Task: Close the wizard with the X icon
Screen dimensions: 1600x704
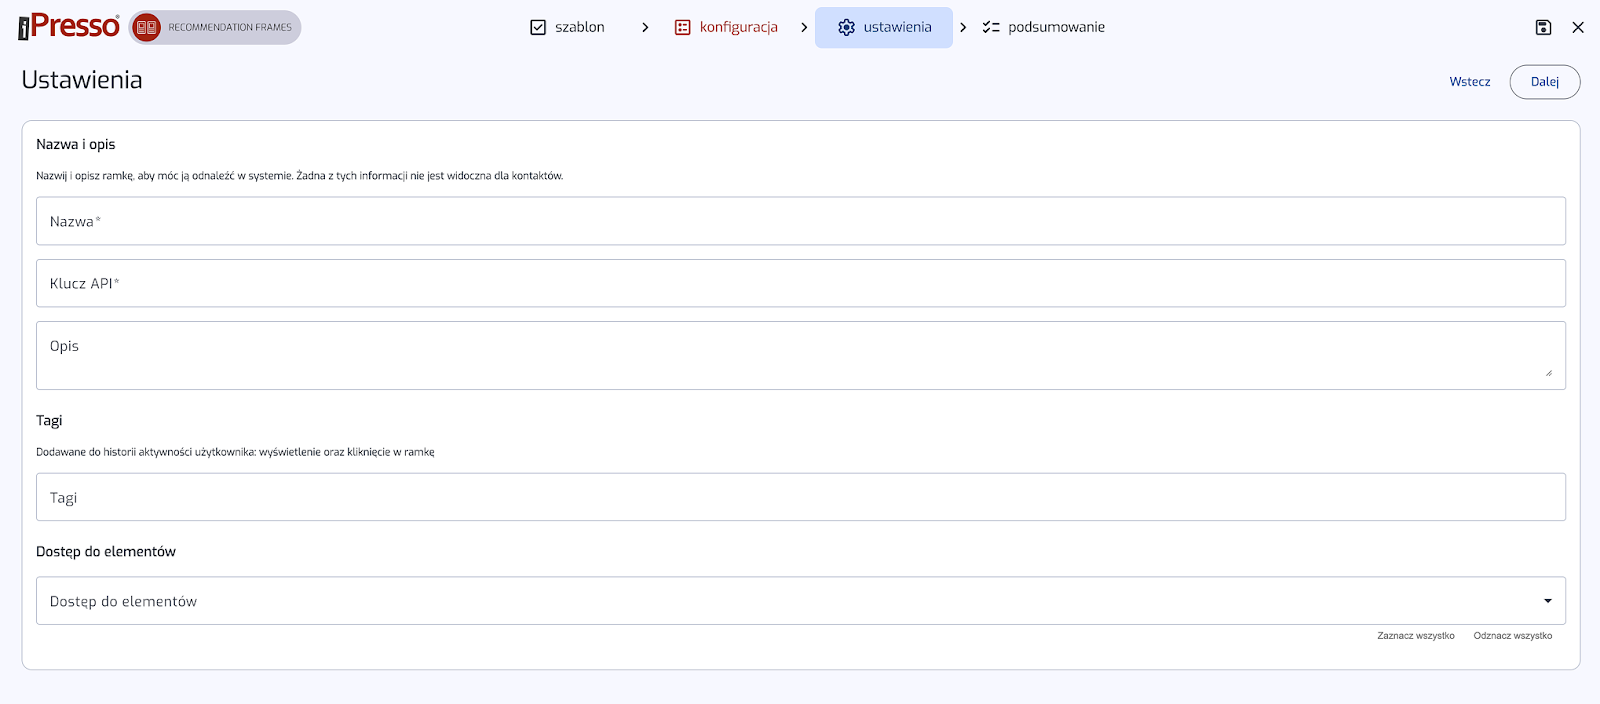Action: (x=1578, y=28)
